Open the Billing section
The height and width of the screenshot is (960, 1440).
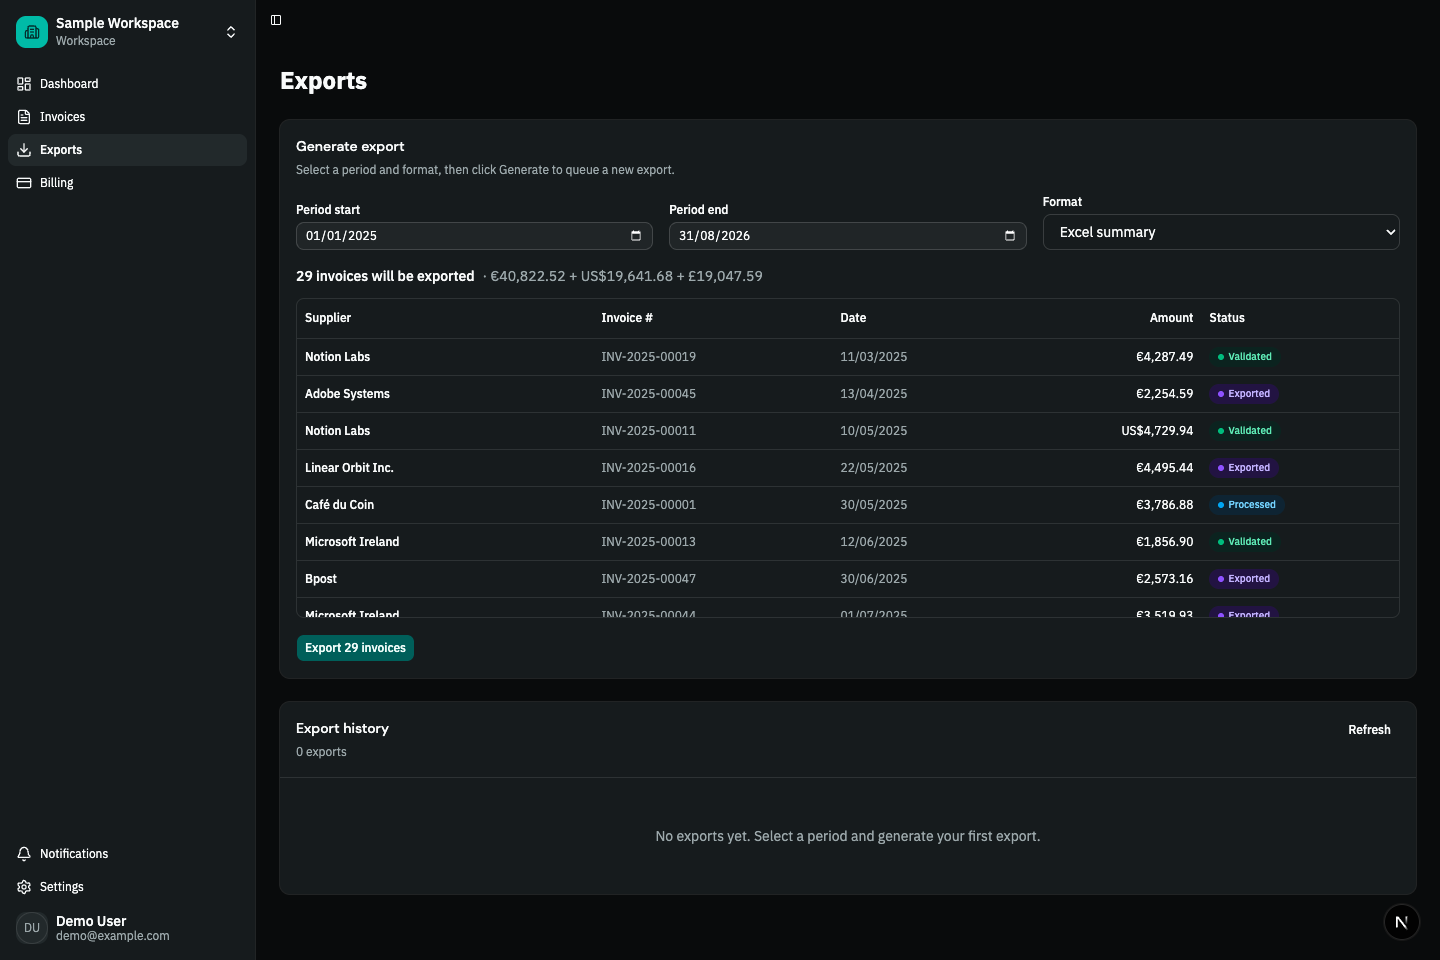127,183
